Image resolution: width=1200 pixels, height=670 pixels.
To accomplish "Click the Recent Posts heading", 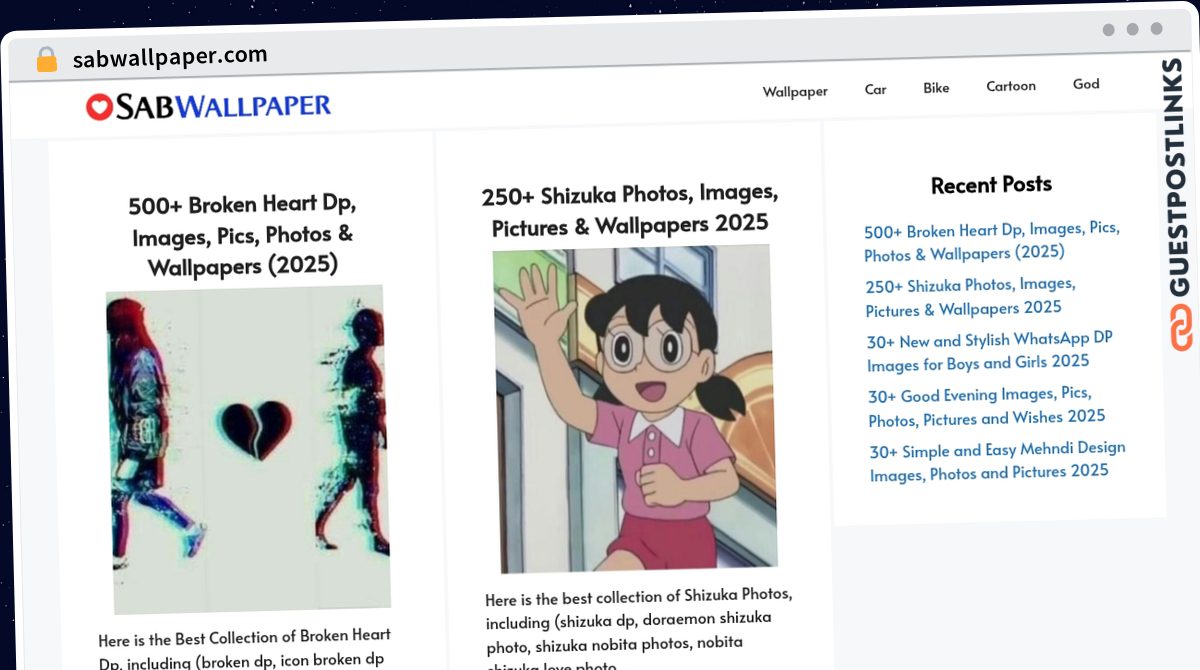I will pos(991,185).
